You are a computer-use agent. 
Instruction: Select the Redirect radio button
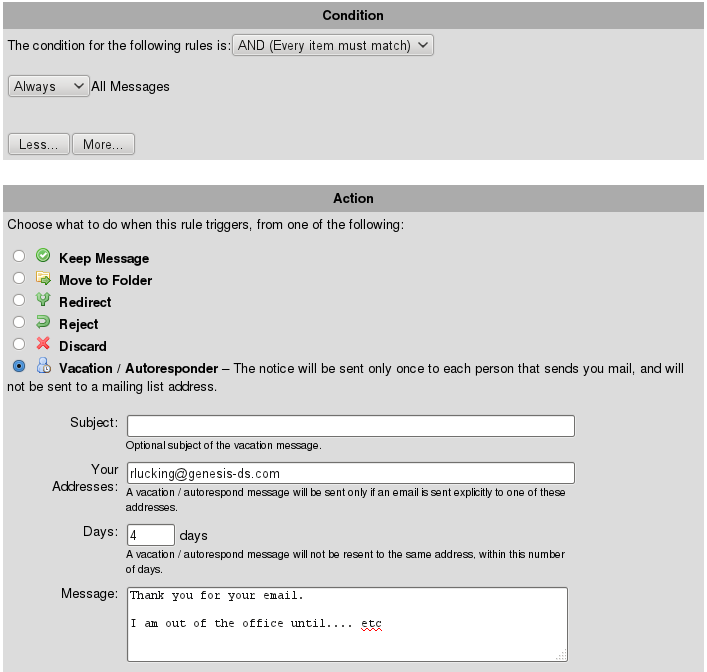(19, 300)
